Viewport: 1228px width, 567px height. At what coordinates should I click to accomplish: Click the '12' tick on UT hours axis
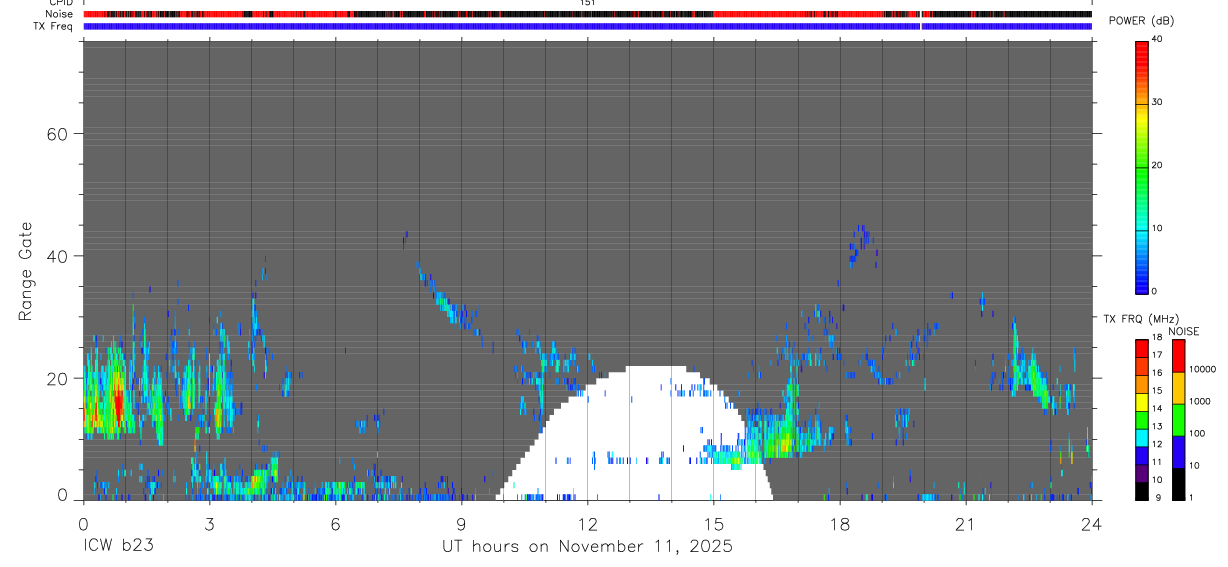tap(587, 523)
